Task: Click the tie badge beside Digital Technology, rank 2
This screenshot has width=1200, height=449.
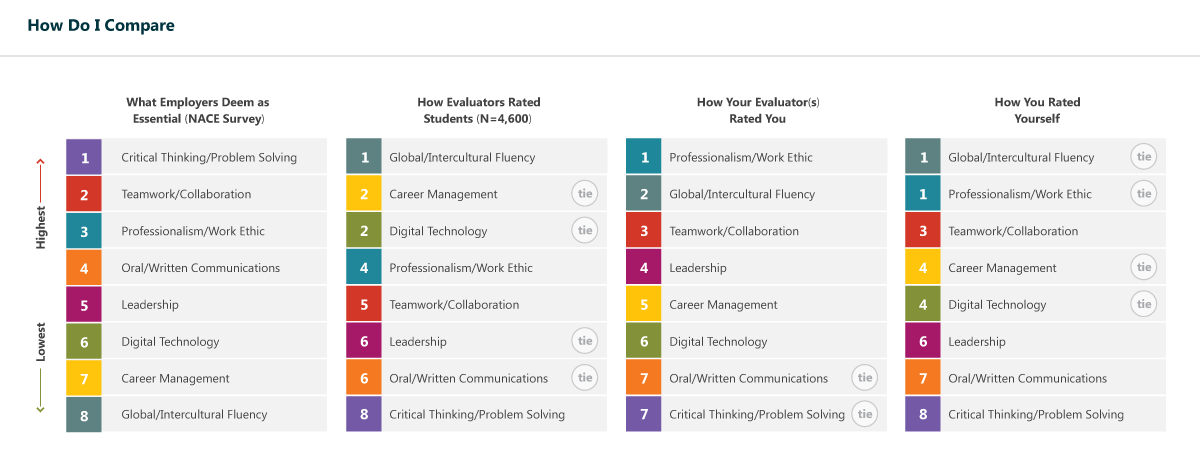Action: point(585,231)
